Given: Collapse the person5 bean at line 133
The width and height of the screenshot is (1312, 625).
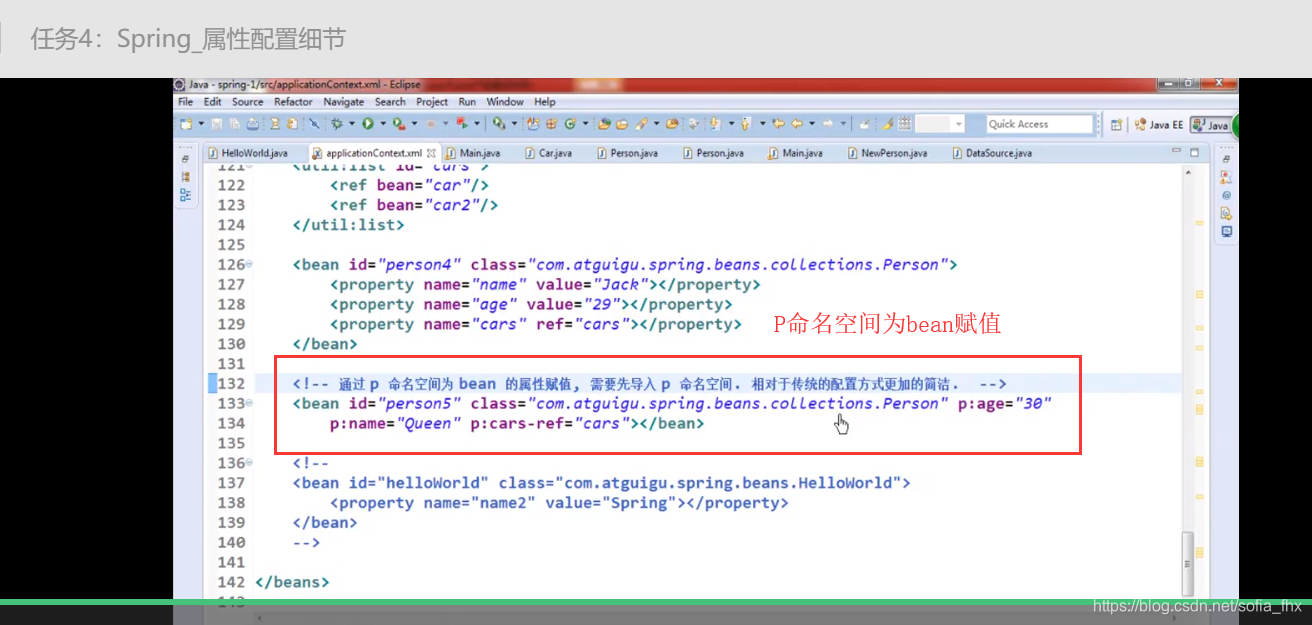Looking at the screenshot, I should 249,403.
